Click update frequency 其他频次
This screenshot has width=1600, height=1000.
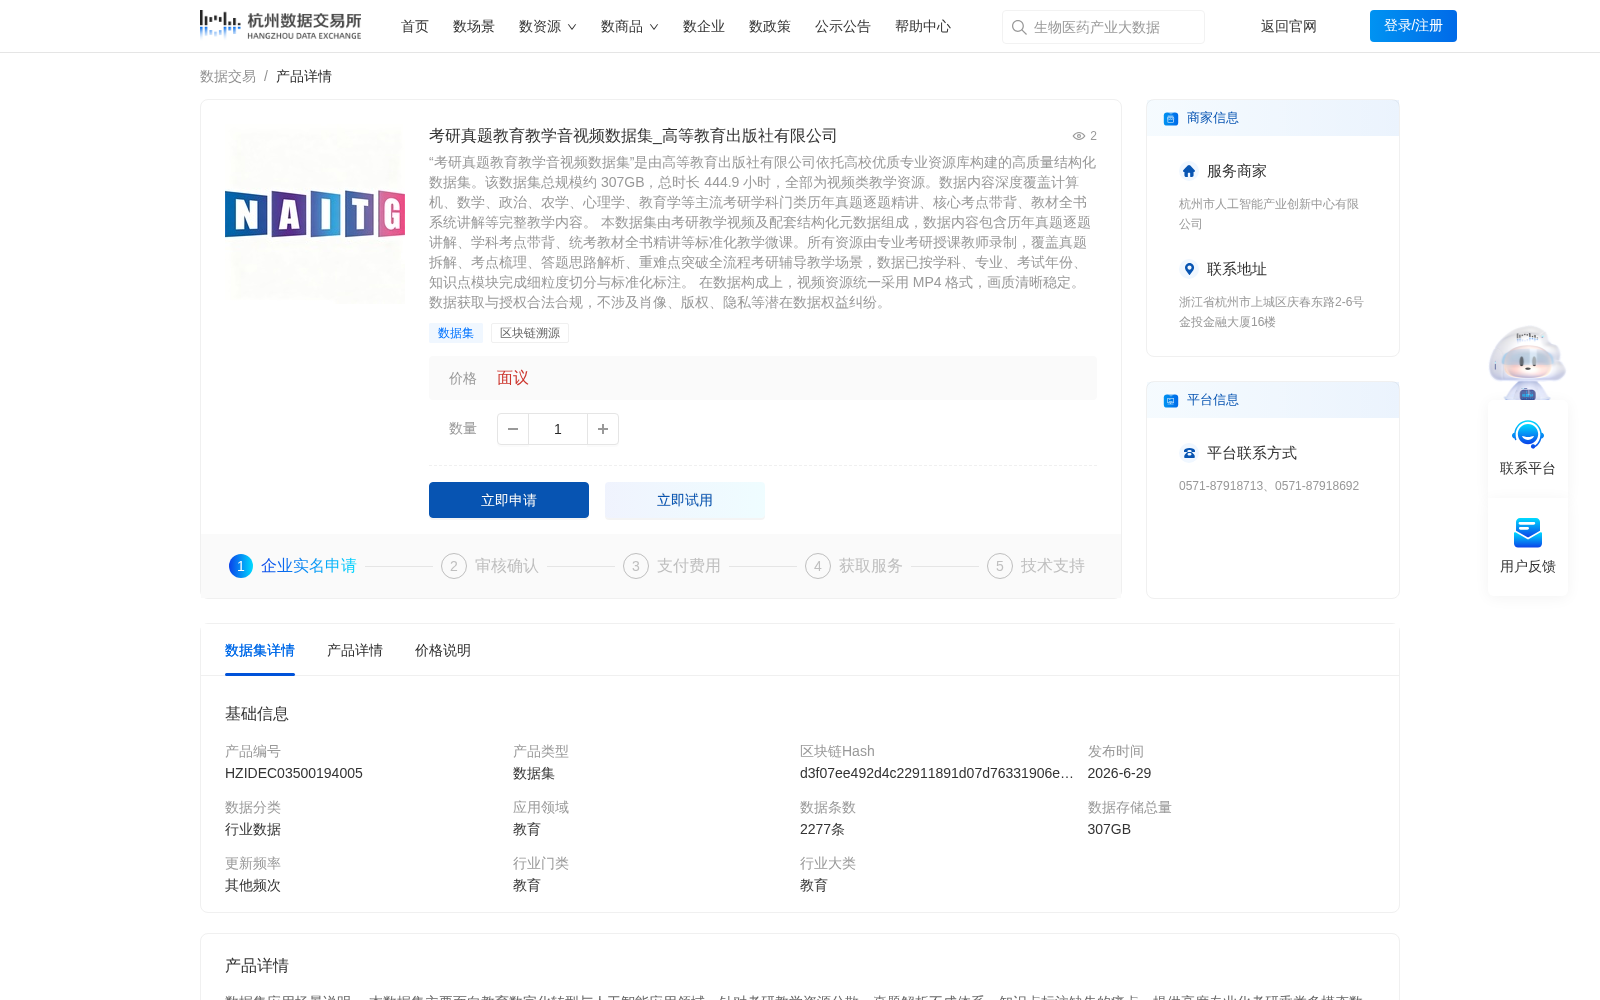point(253,886)
